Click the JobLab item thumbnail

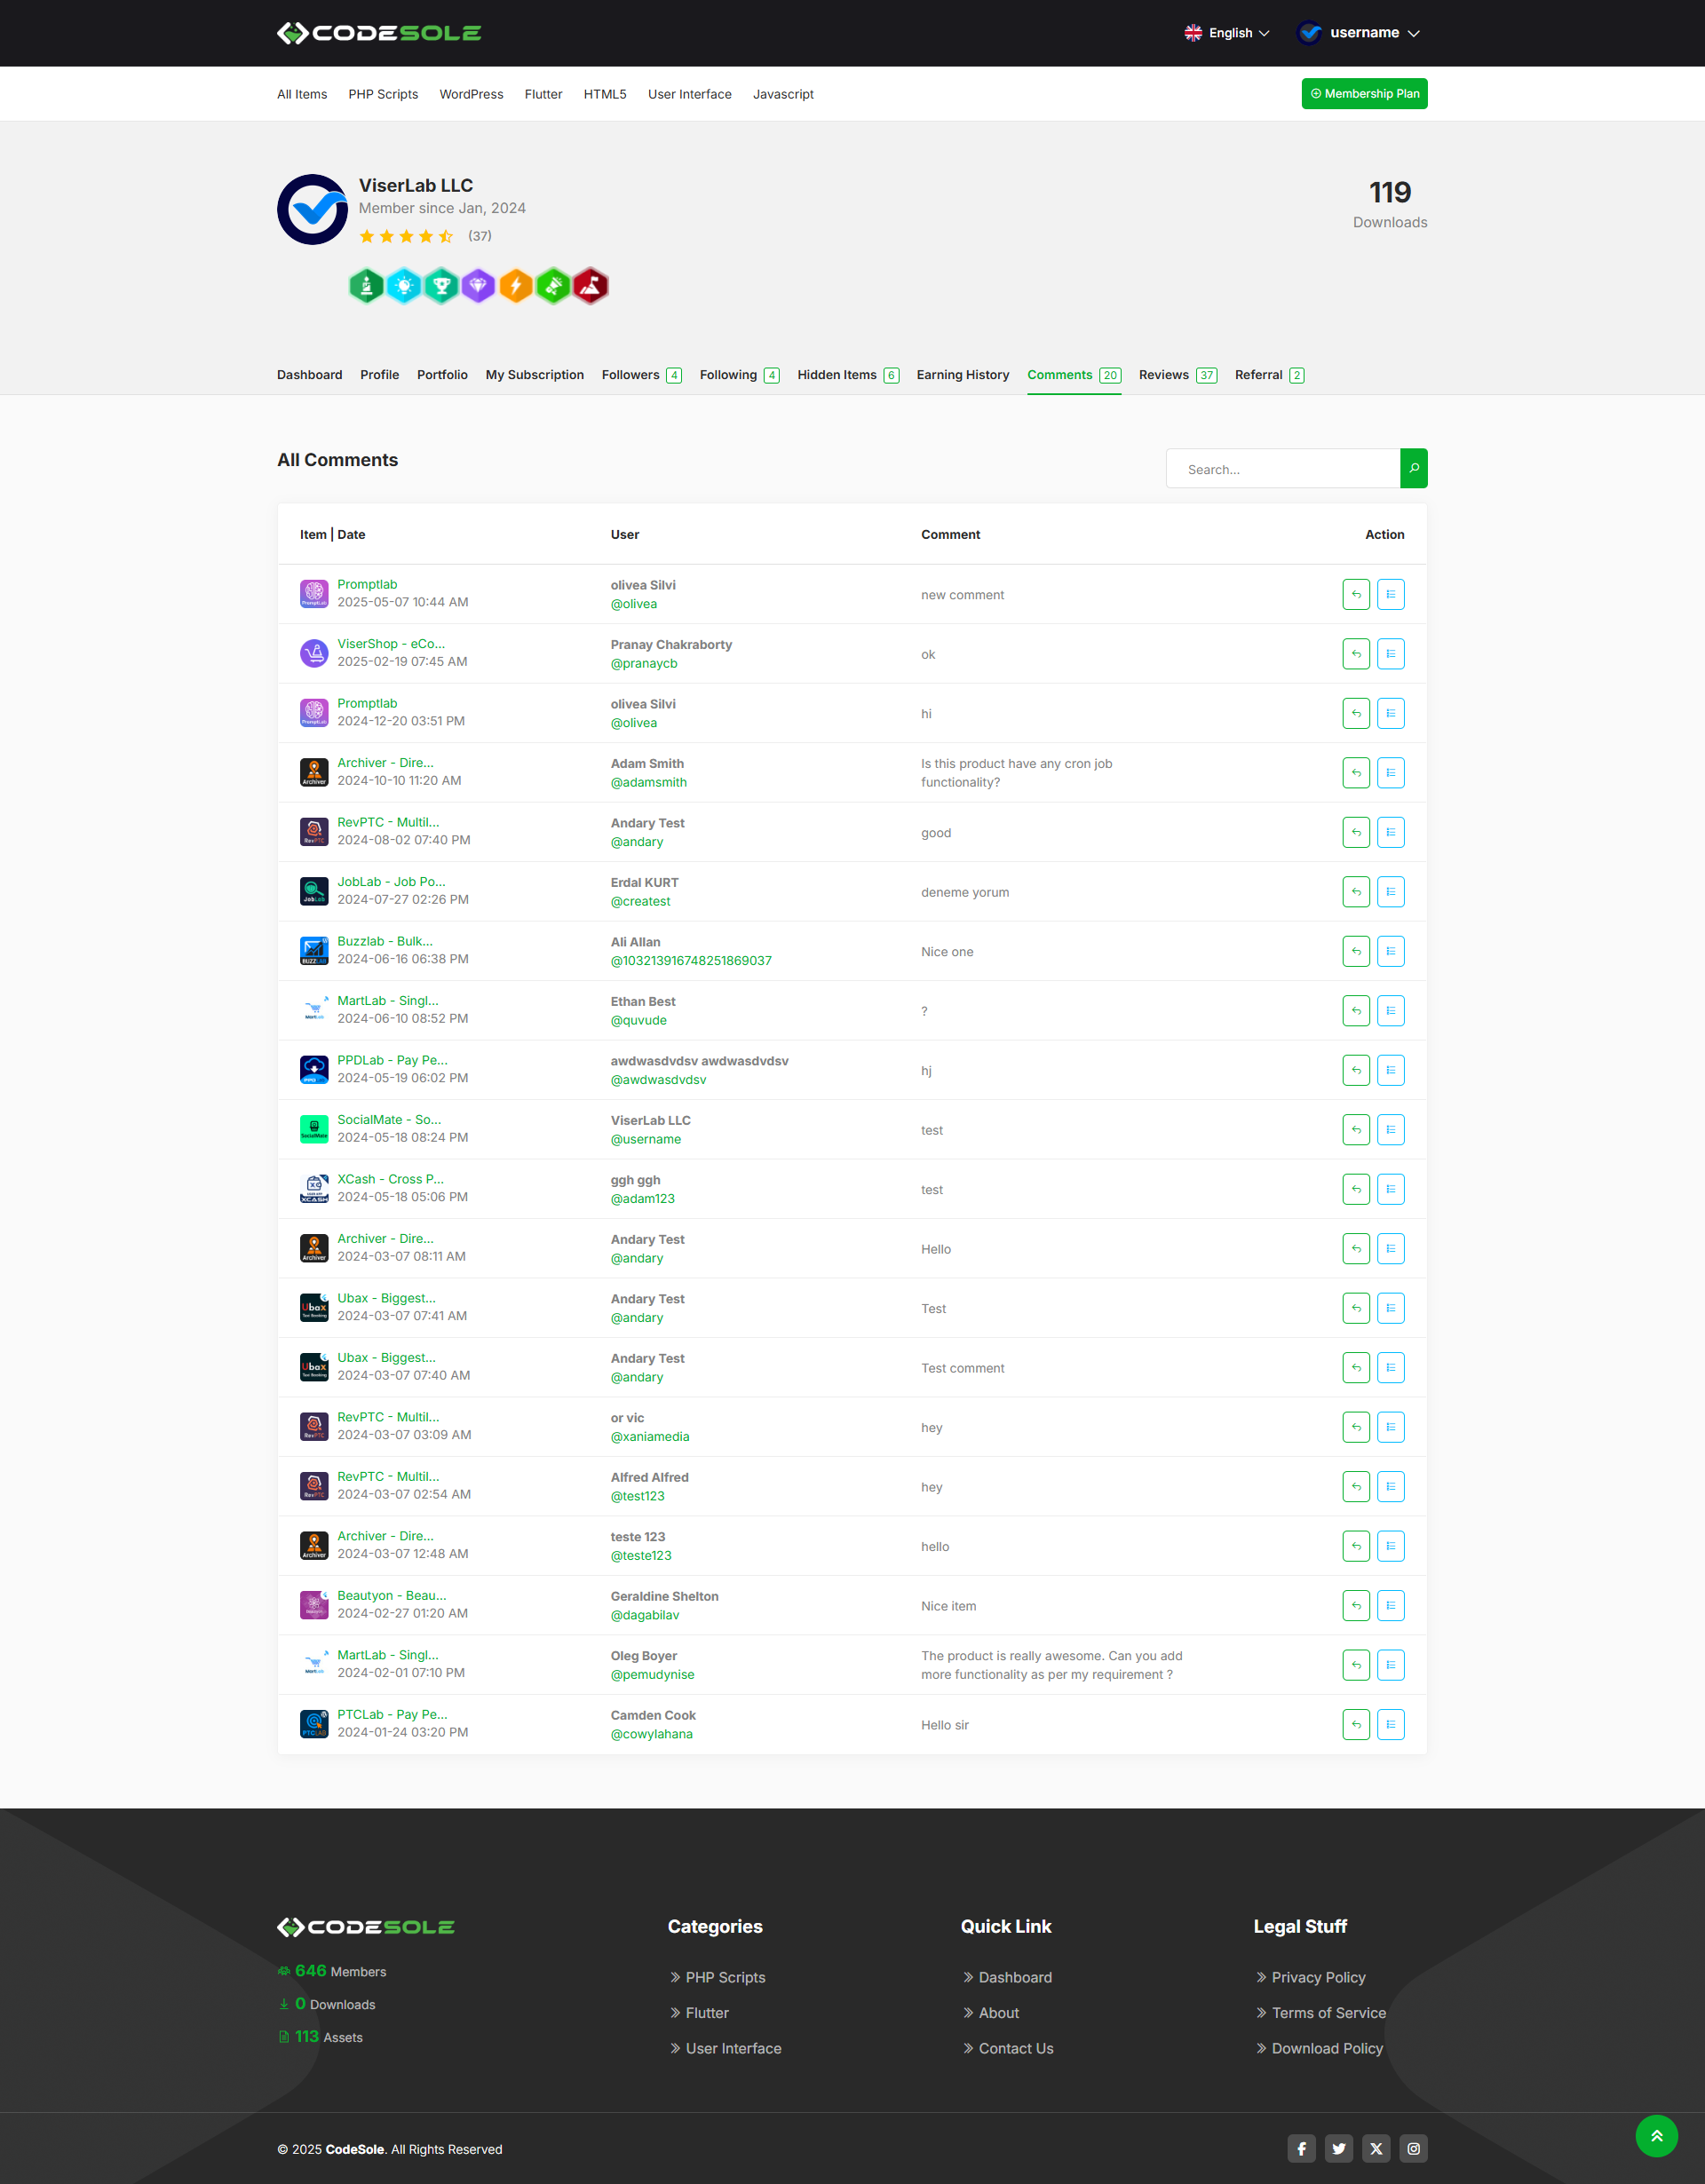(314, 891)
